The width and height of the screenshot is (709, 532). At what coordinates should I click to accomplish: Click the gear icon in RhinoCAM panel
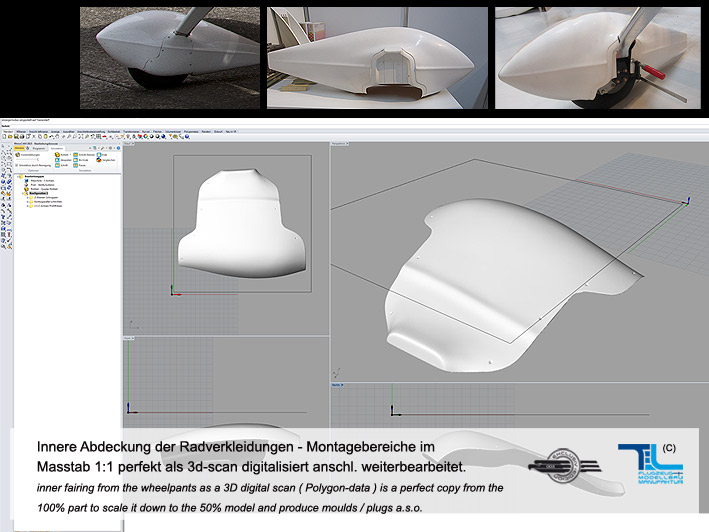click(110, 148)
